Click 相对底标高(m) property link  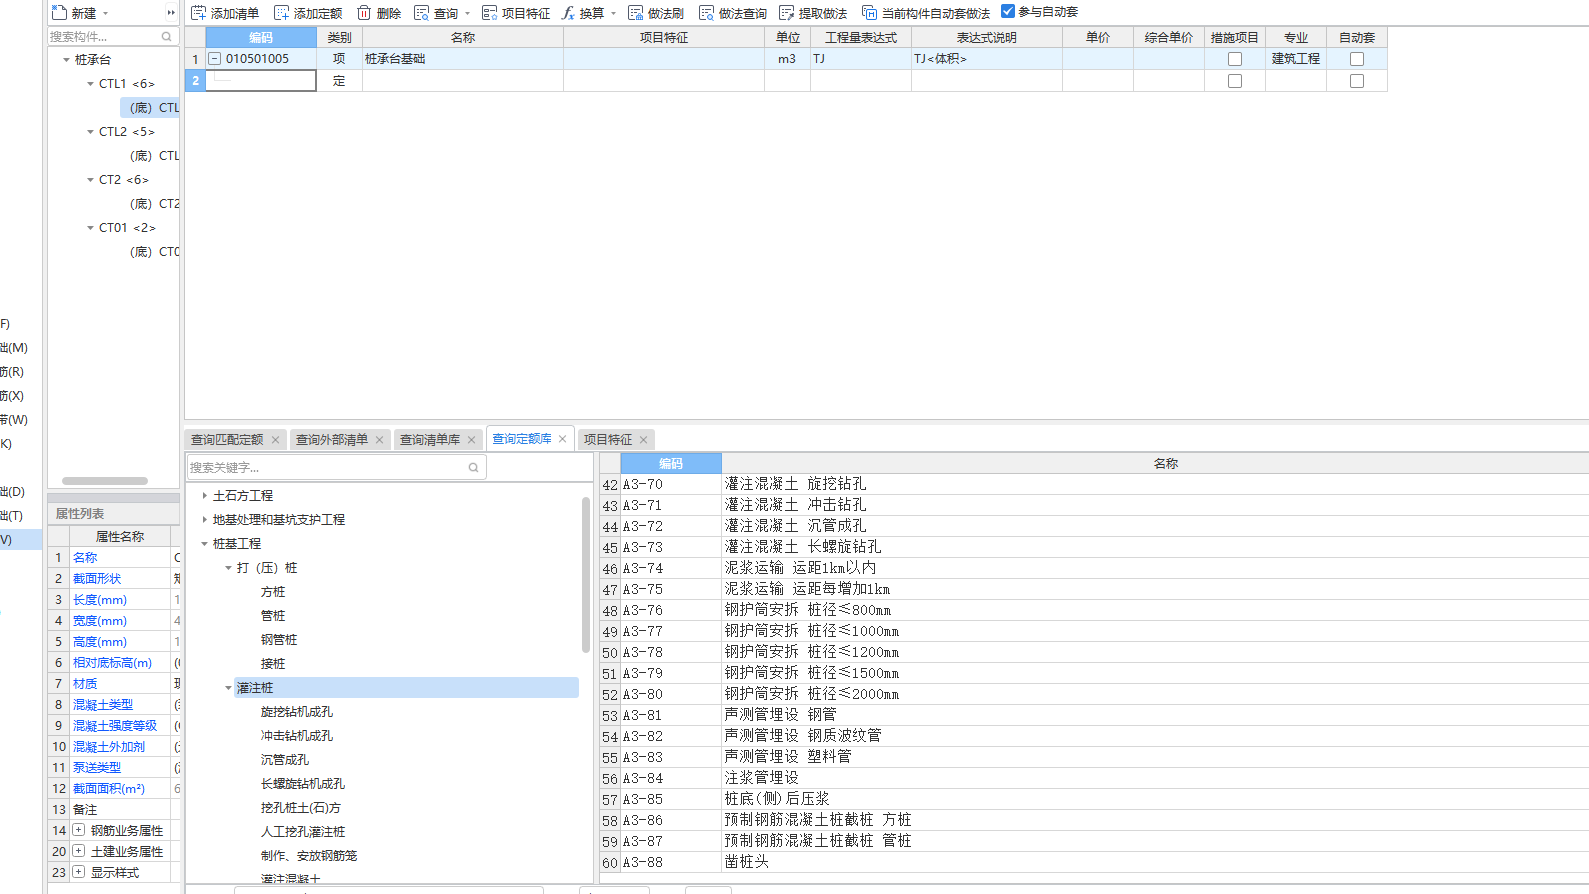click(x=112, y=663)
